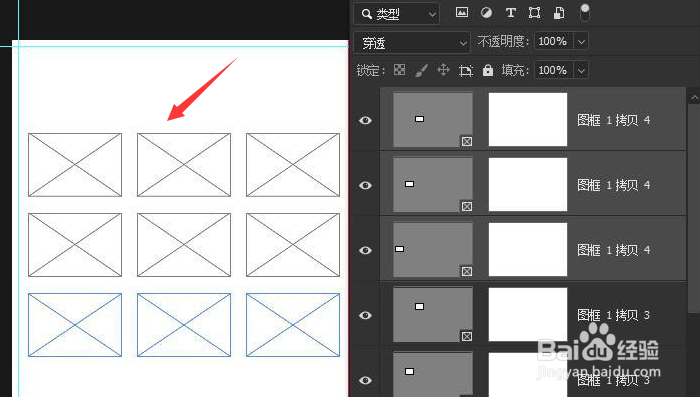700x397 pixels.
Task: Lock transparent pixels checkerboard icon
Action: pyautogui.click(x=400, y=70)
